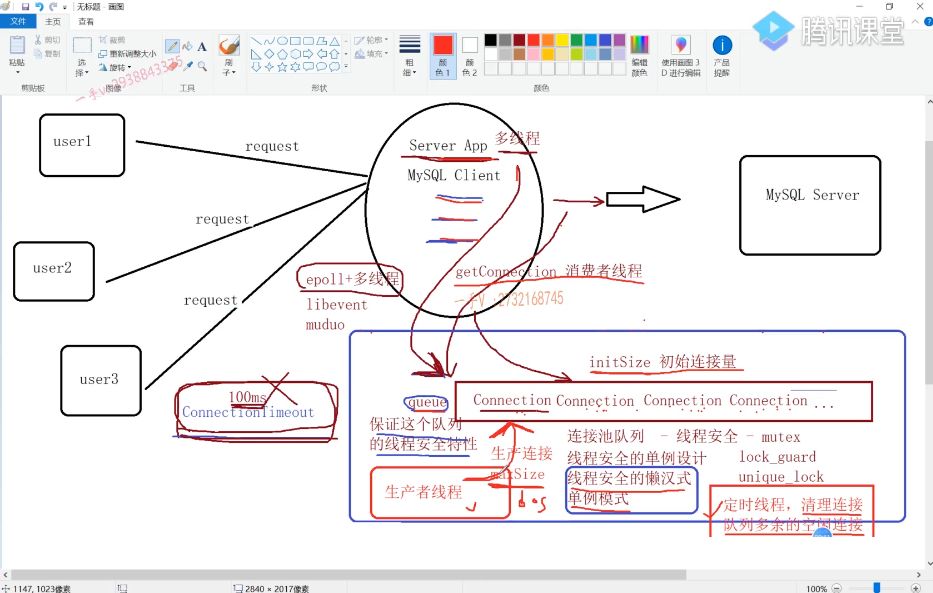The width and height of the screenshot is (933, 593).
Task: Select the Color picker eyedropper tool
Action: coord(188,65)
